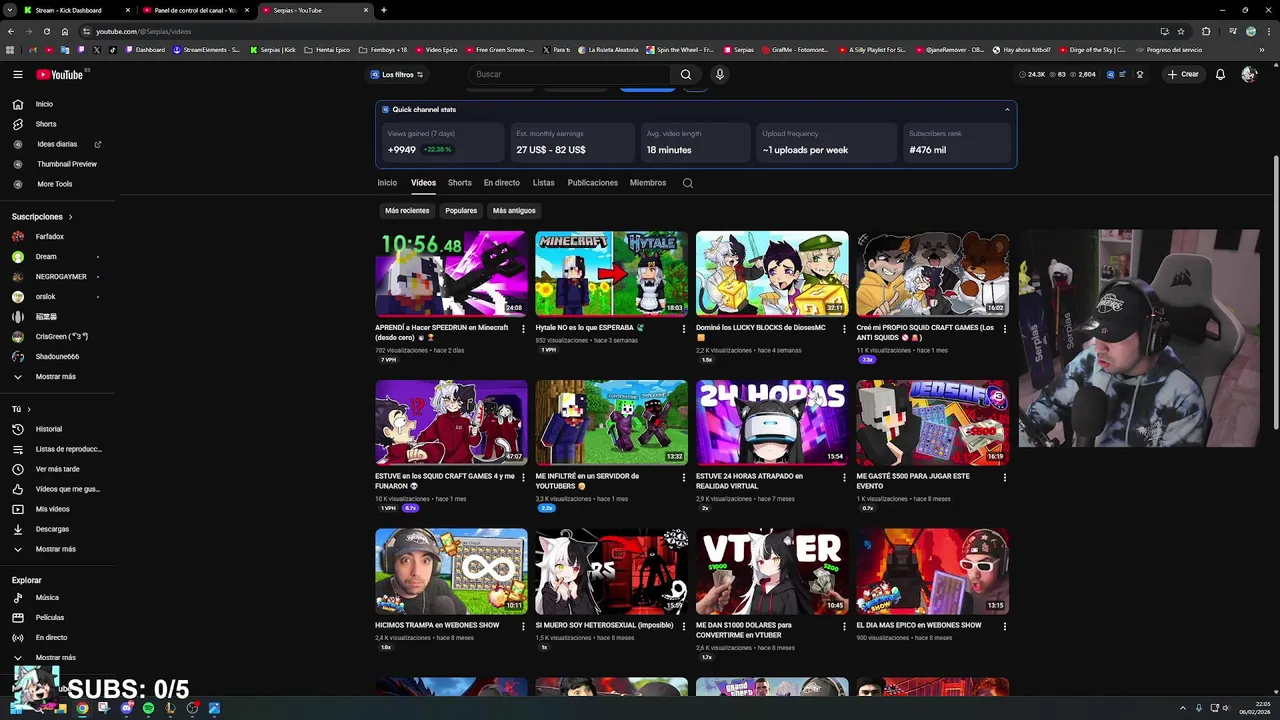Open Spotify from the Windows taskbar

pyautogui.click(x=148, y=708)
